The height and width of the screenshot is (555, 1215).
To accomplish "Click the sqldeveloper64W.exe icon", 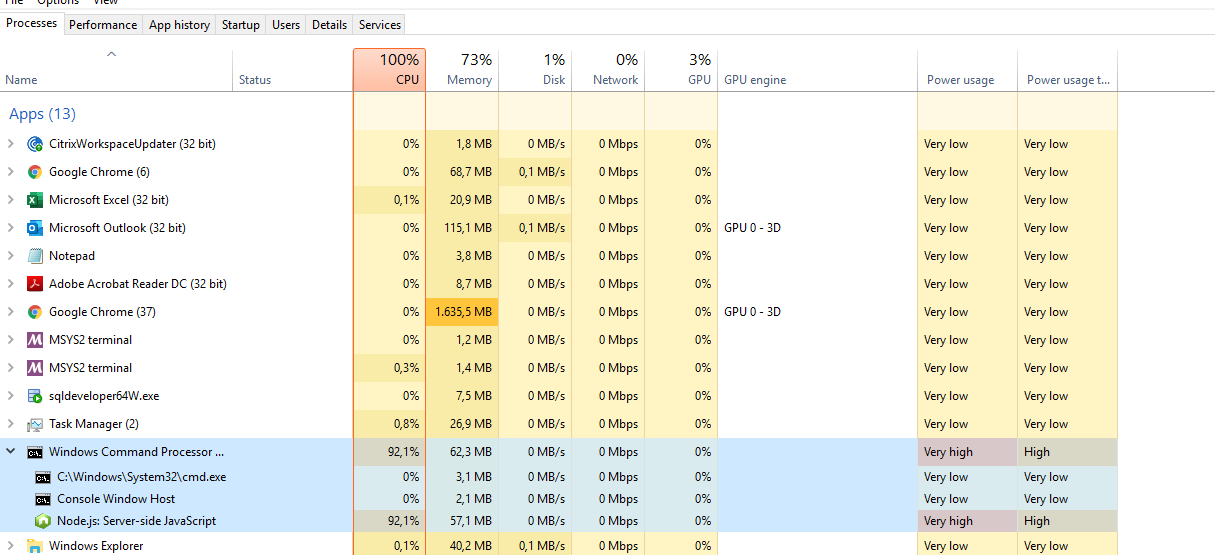I will (35, 396).
